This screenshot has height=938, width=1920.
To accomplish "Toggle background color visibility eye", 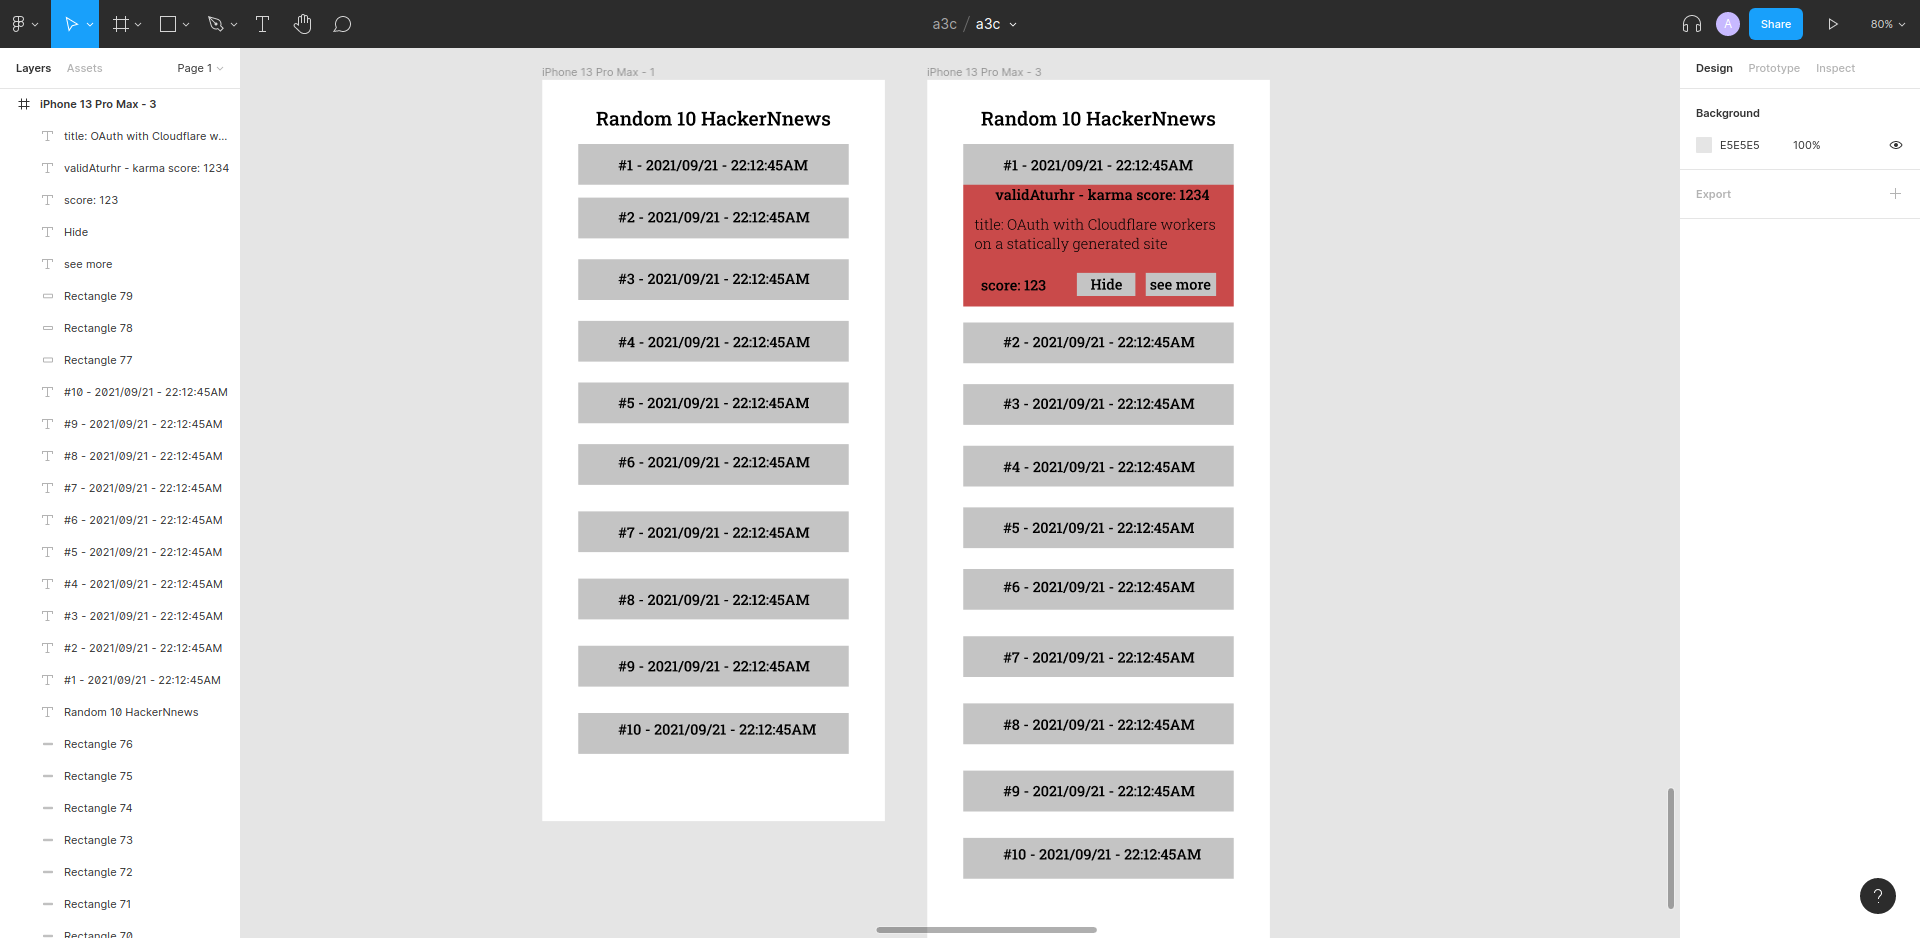I will pos(1895,145).
